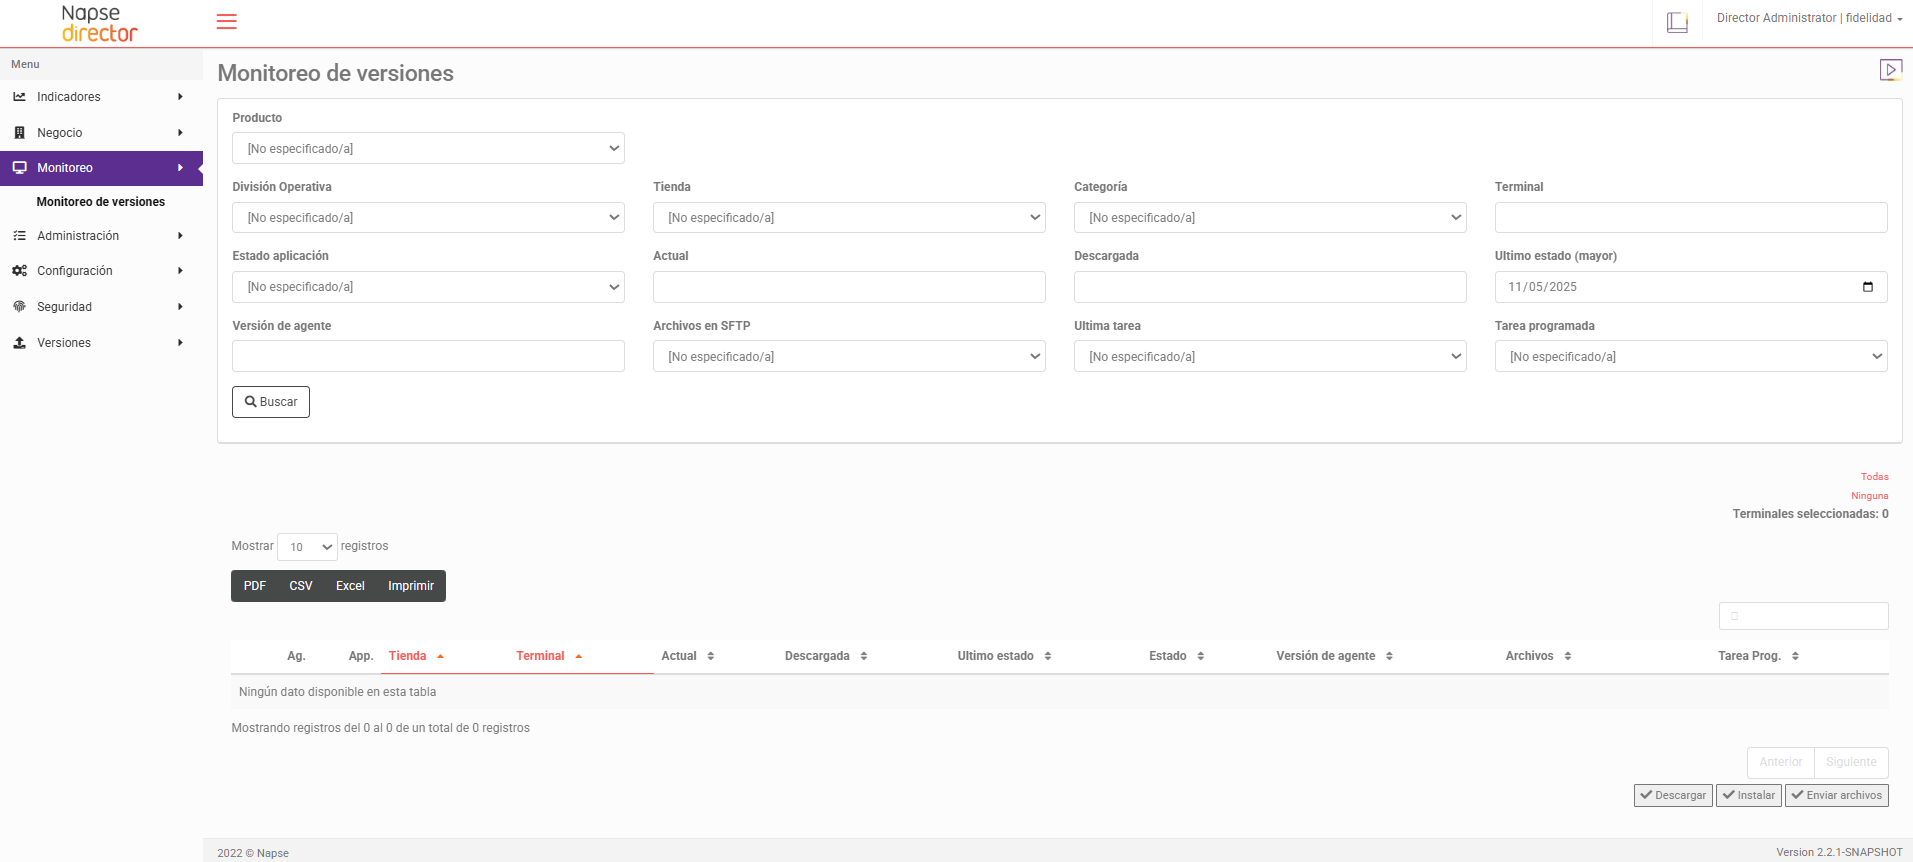
Task: Collapse the Monitoreo menu
Action: coord(101,168)
